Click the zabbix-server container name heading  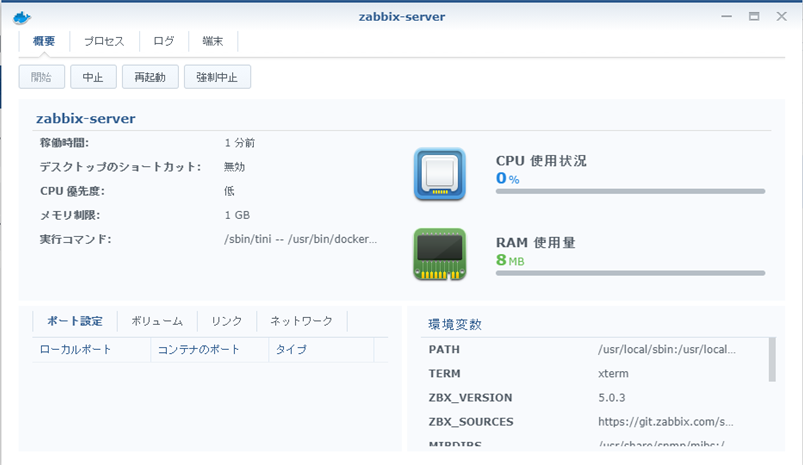86,119
